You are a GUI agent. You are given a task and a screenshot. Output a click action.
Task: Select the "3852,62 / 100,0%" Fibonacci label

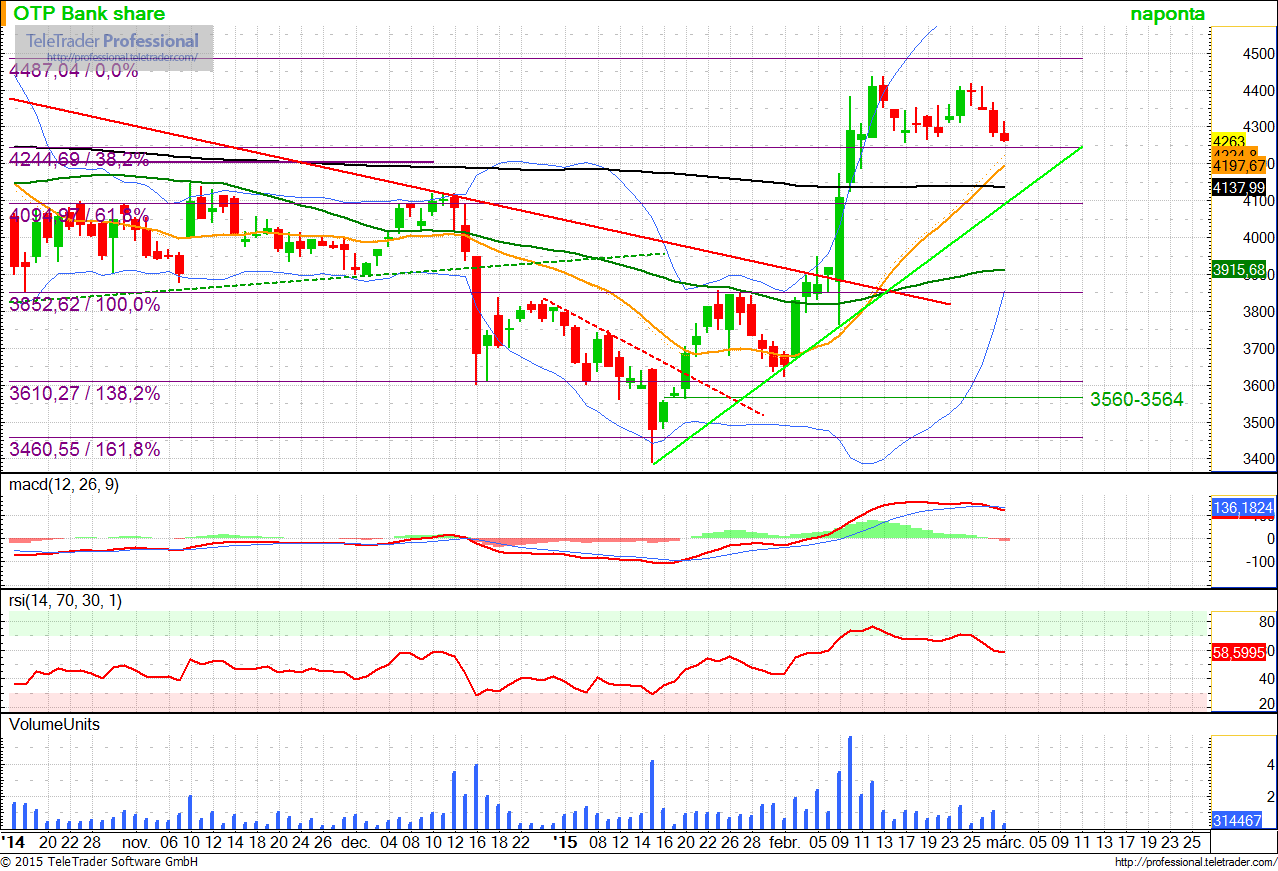click(85, 305)
